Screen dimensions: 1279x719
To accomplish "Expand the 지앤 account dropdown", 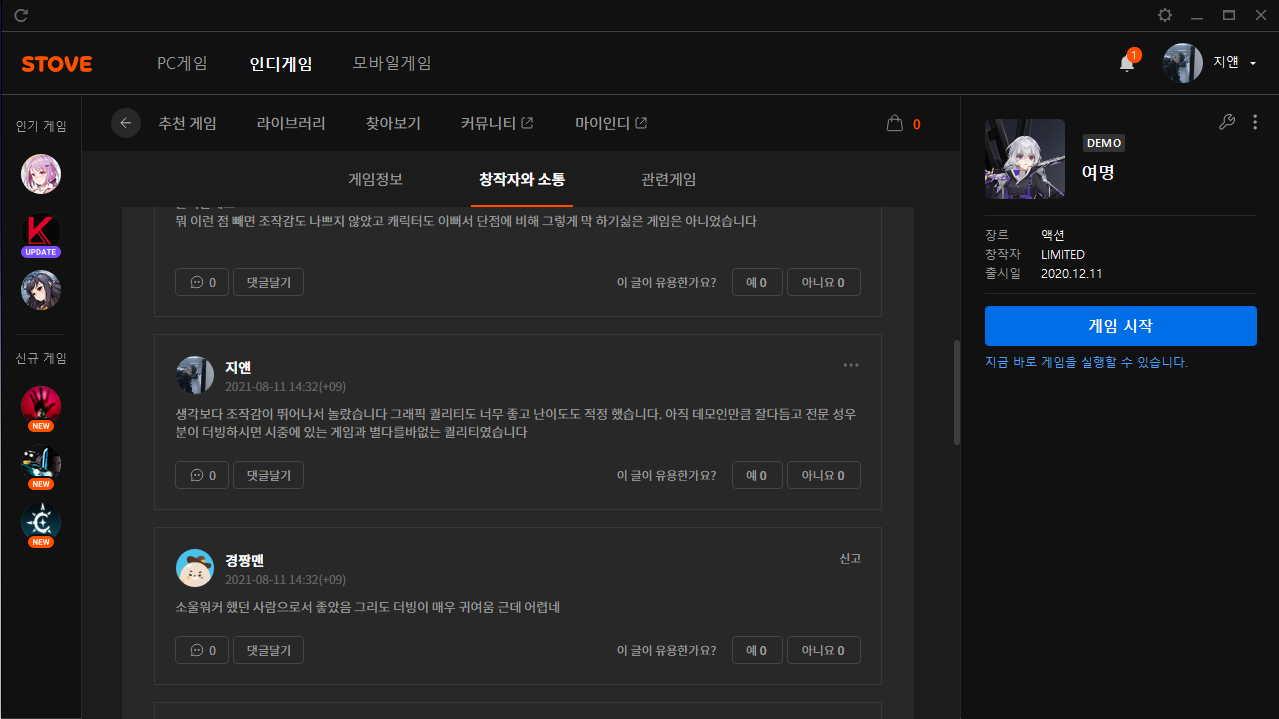I will (1253, 63).
